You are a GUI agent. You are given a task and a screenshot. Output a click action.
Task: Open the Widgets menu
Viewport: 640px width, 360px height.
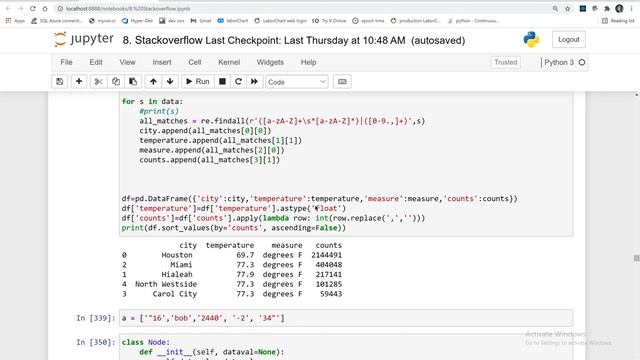pyautogui.click(x=270, y=62)
